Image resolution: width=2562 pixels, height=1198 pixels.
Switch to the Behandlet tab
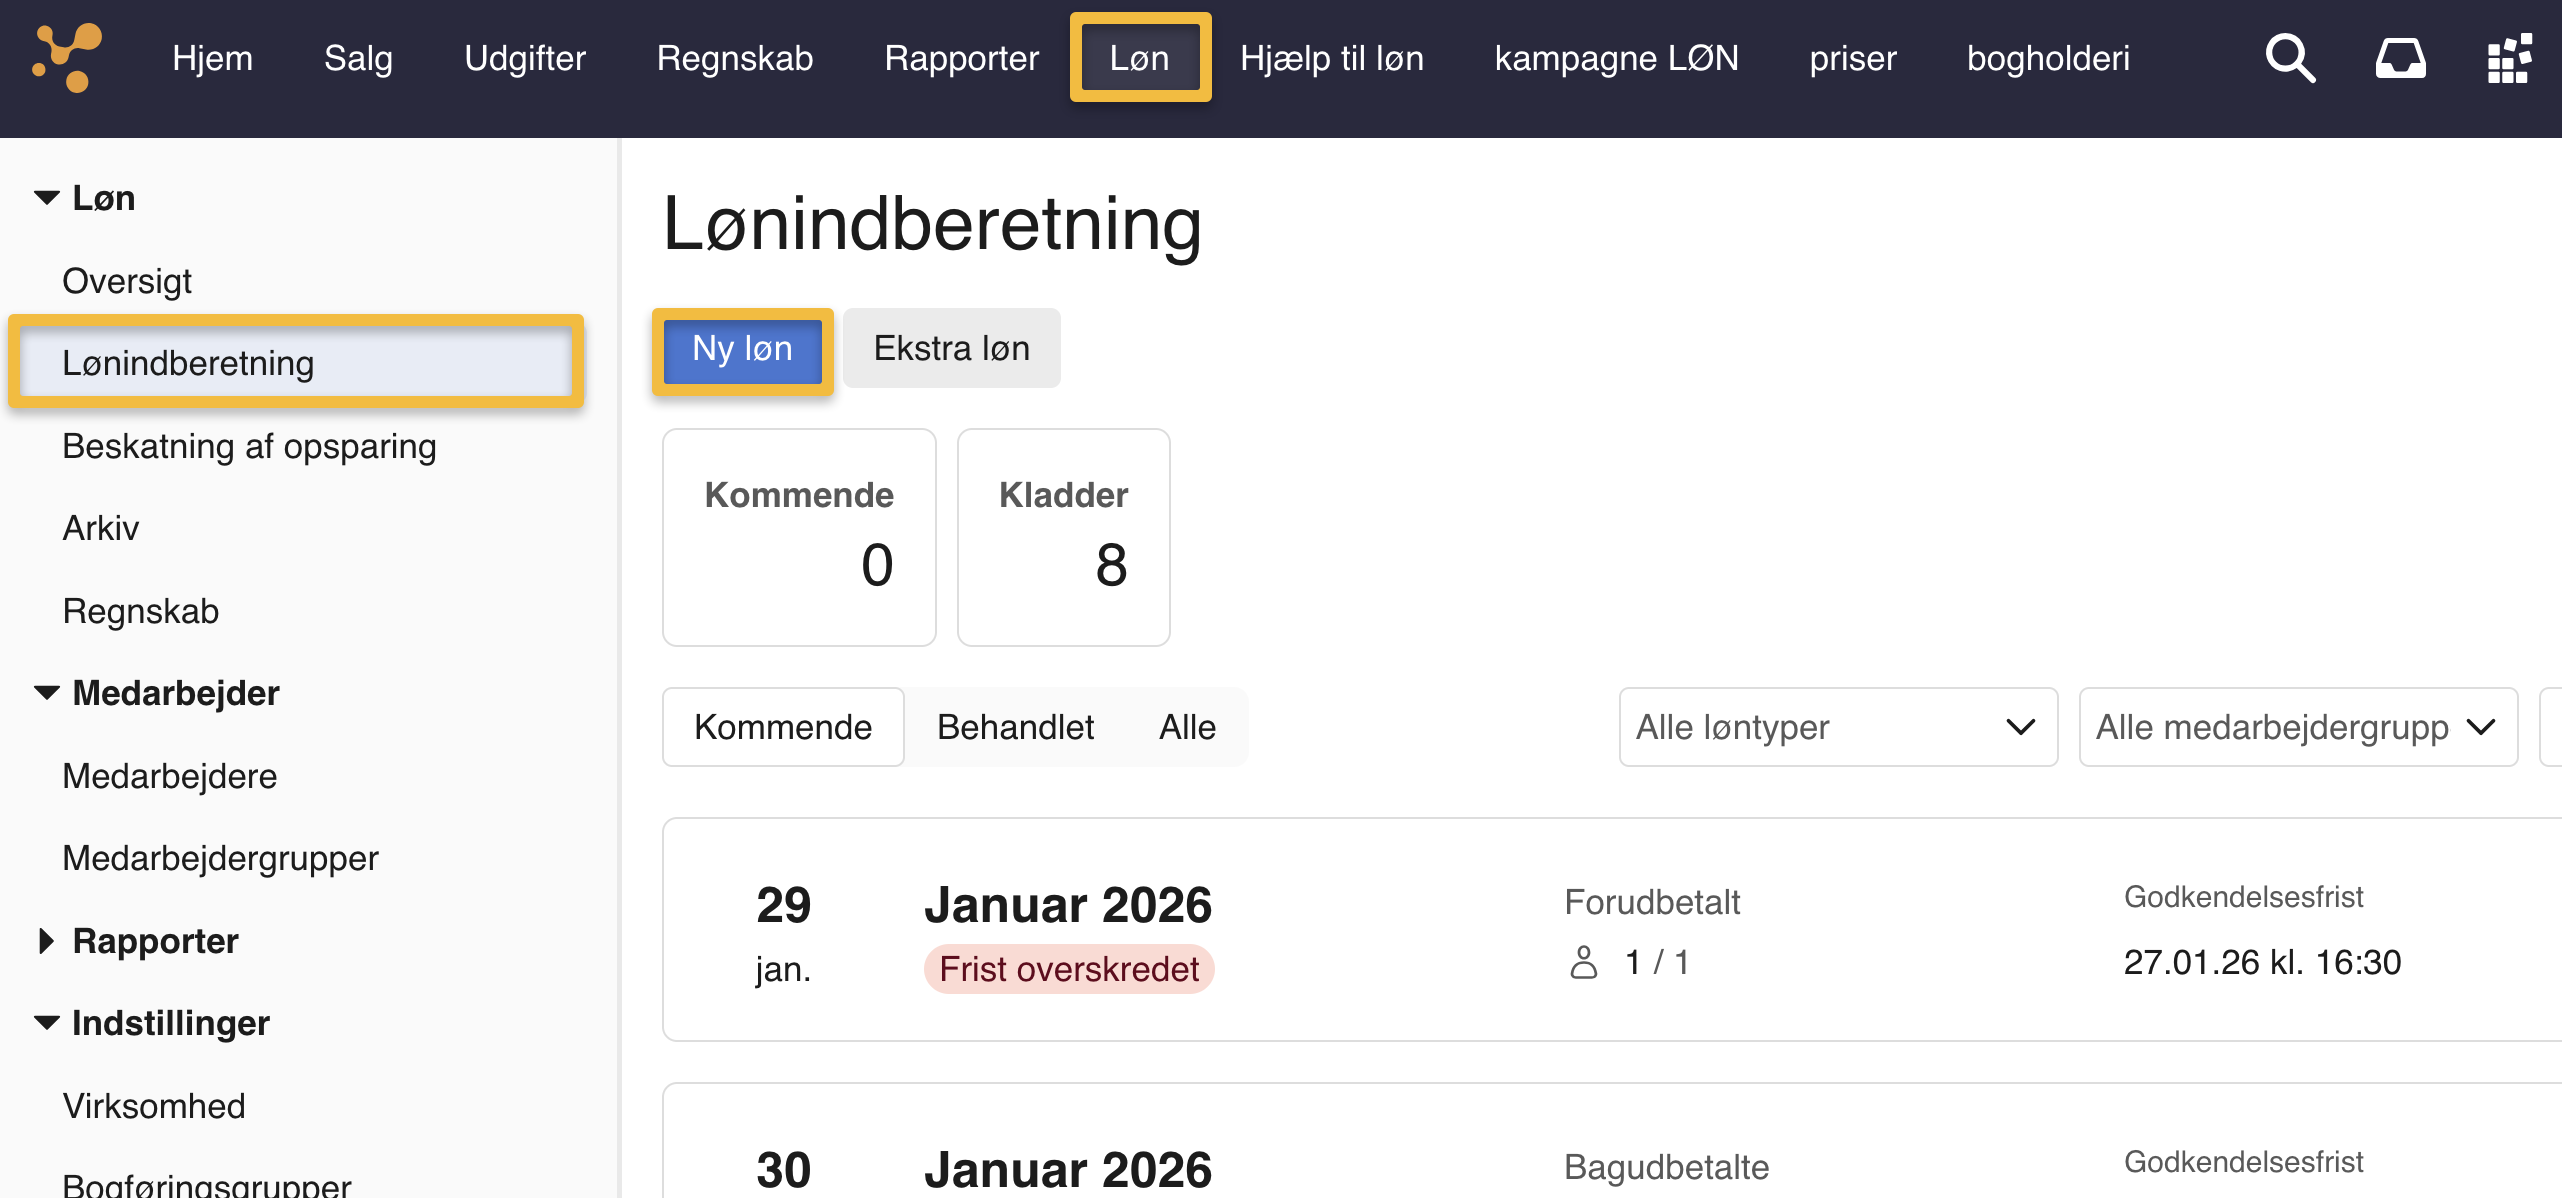[x=1015, y=727]
